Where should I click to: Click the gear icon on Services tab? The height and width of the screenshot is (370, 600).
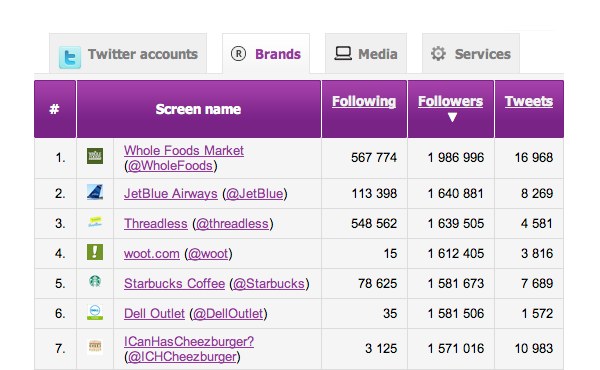(438, 54)
